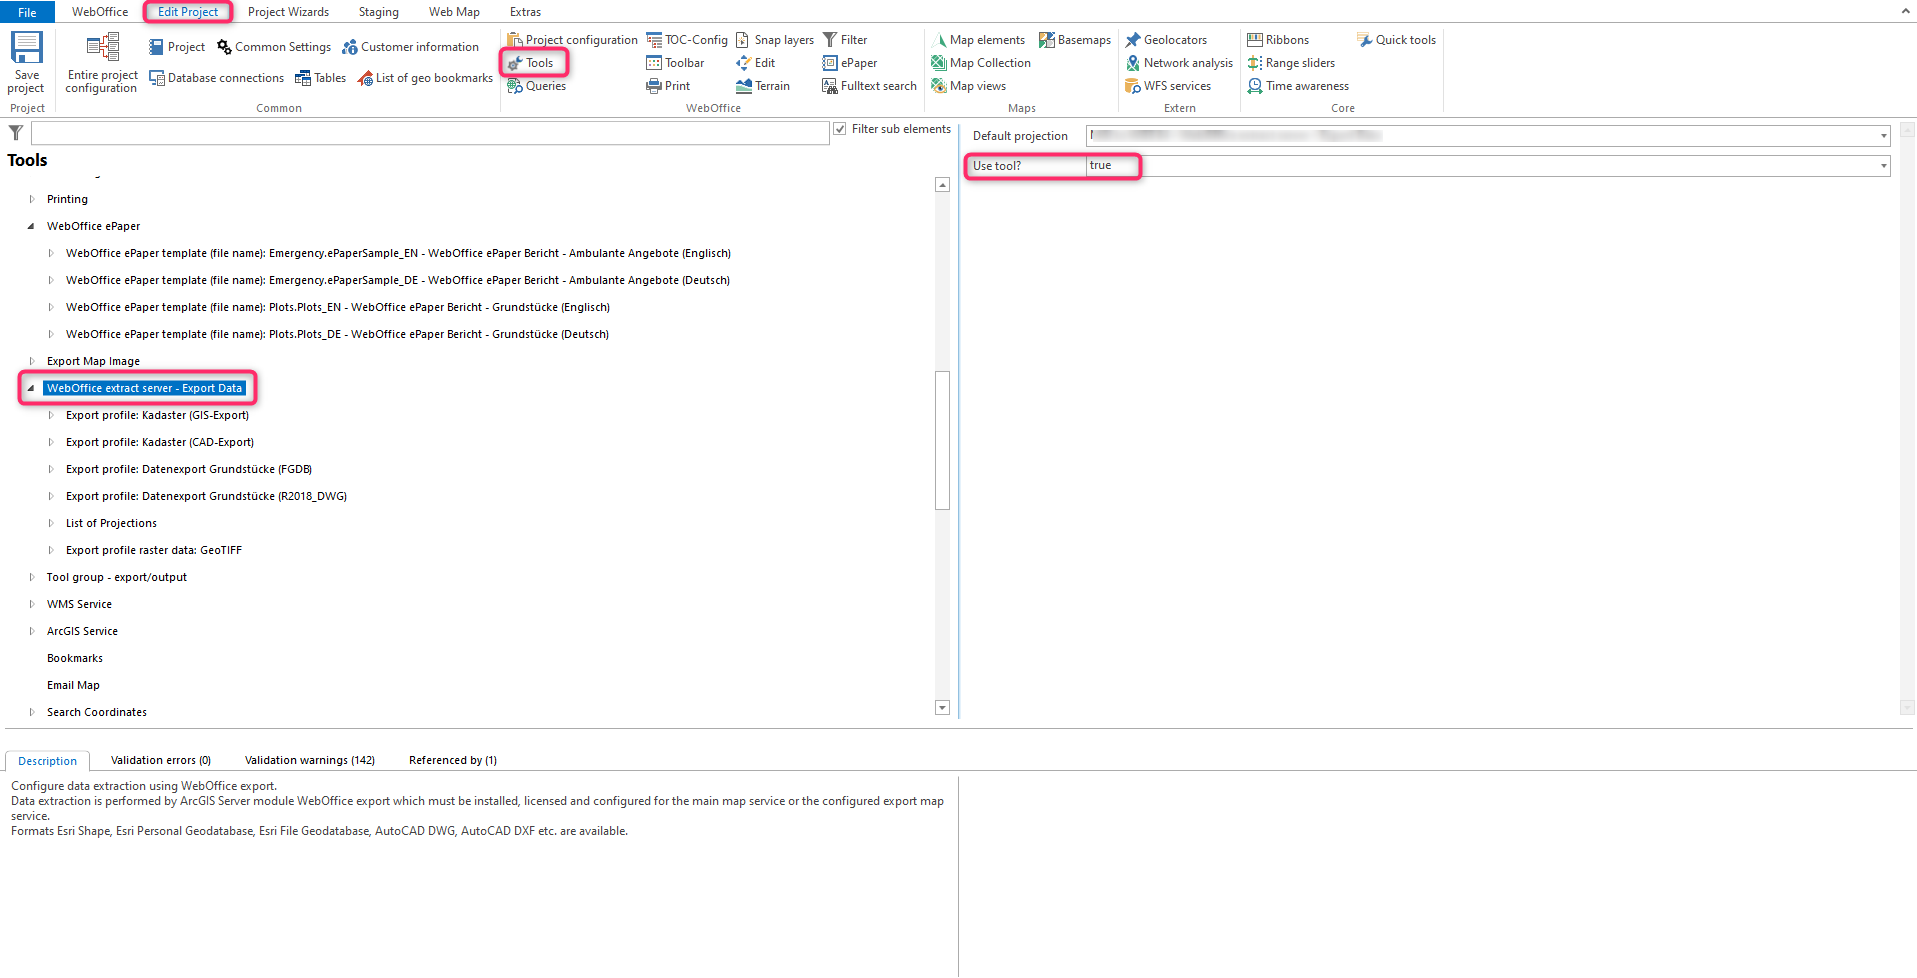
Task: Open Network analysis settings
Action: pyautogui.click(x=1179, y=63)
